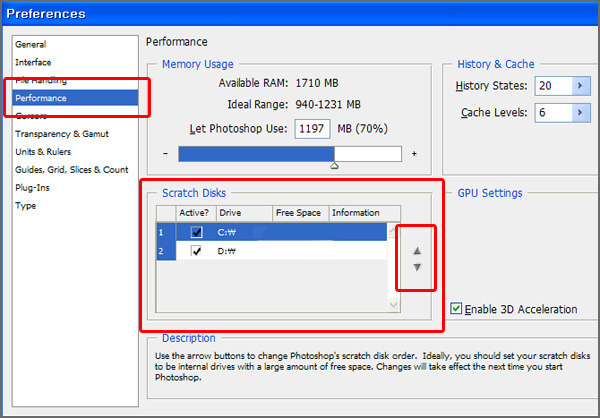This screenshot has height=418, width=600.
Task: Open Transparency & Gamut preferences
Action: [62, 134]
